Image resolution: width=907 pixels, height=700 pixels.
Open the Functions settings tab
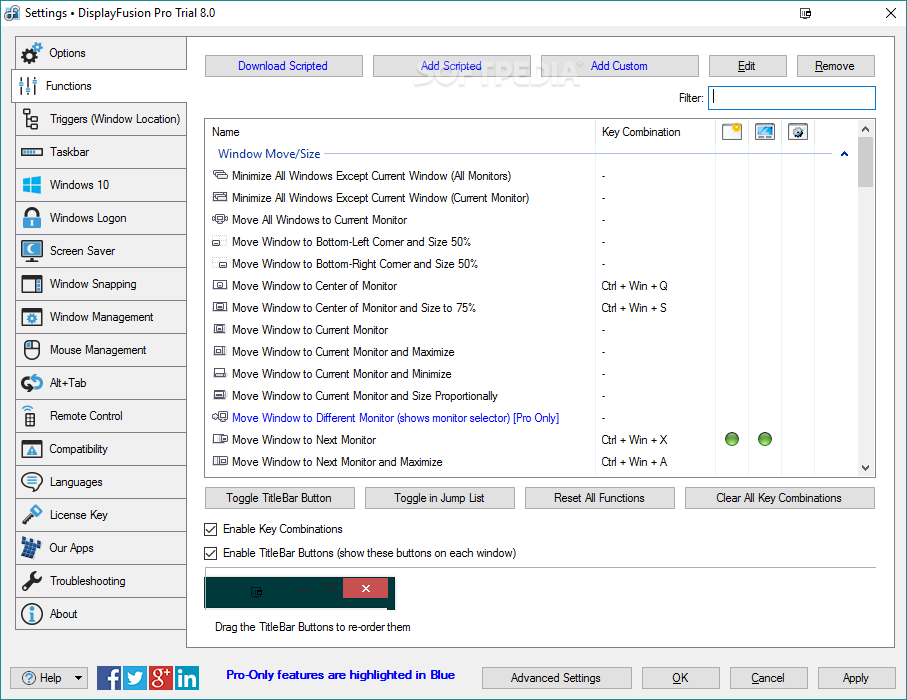coord(99,86)
